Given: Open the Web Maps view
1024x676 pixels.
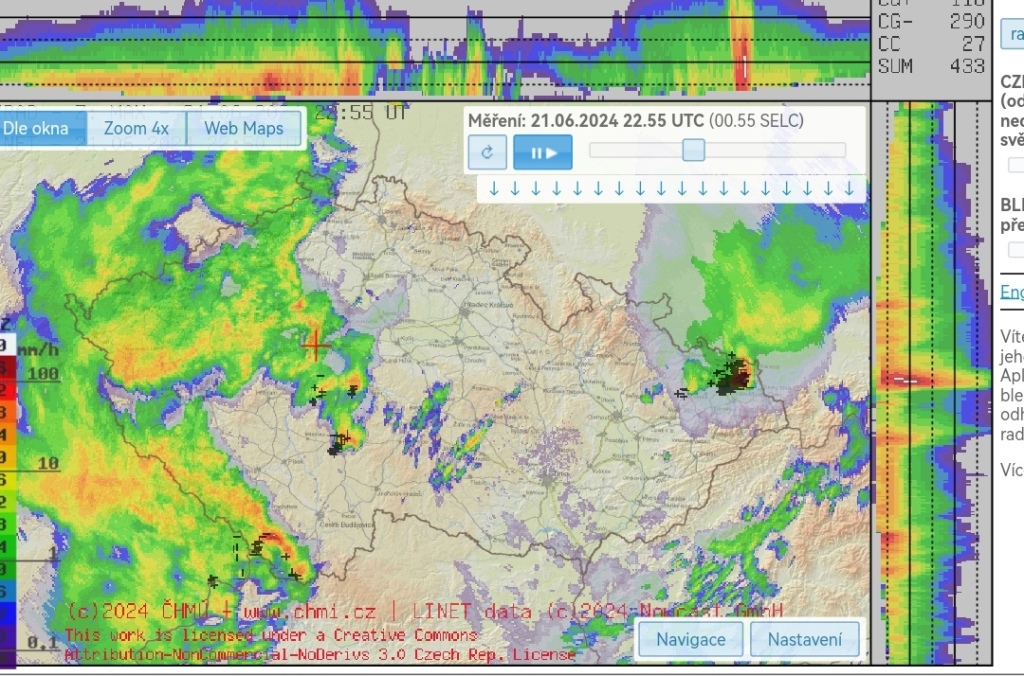Looking at the screenshot, I should click(x=243, y=128).
